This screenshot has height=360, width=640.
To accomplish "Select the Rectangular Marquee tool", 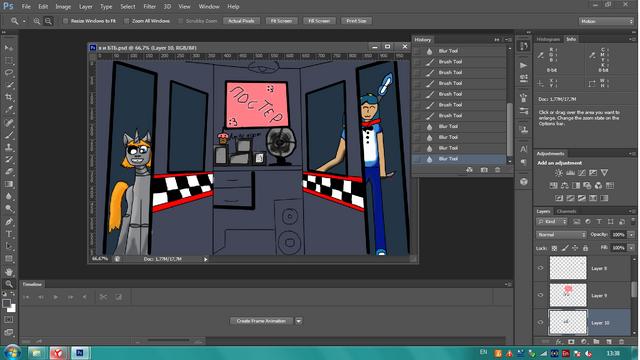I will [9, 60].
